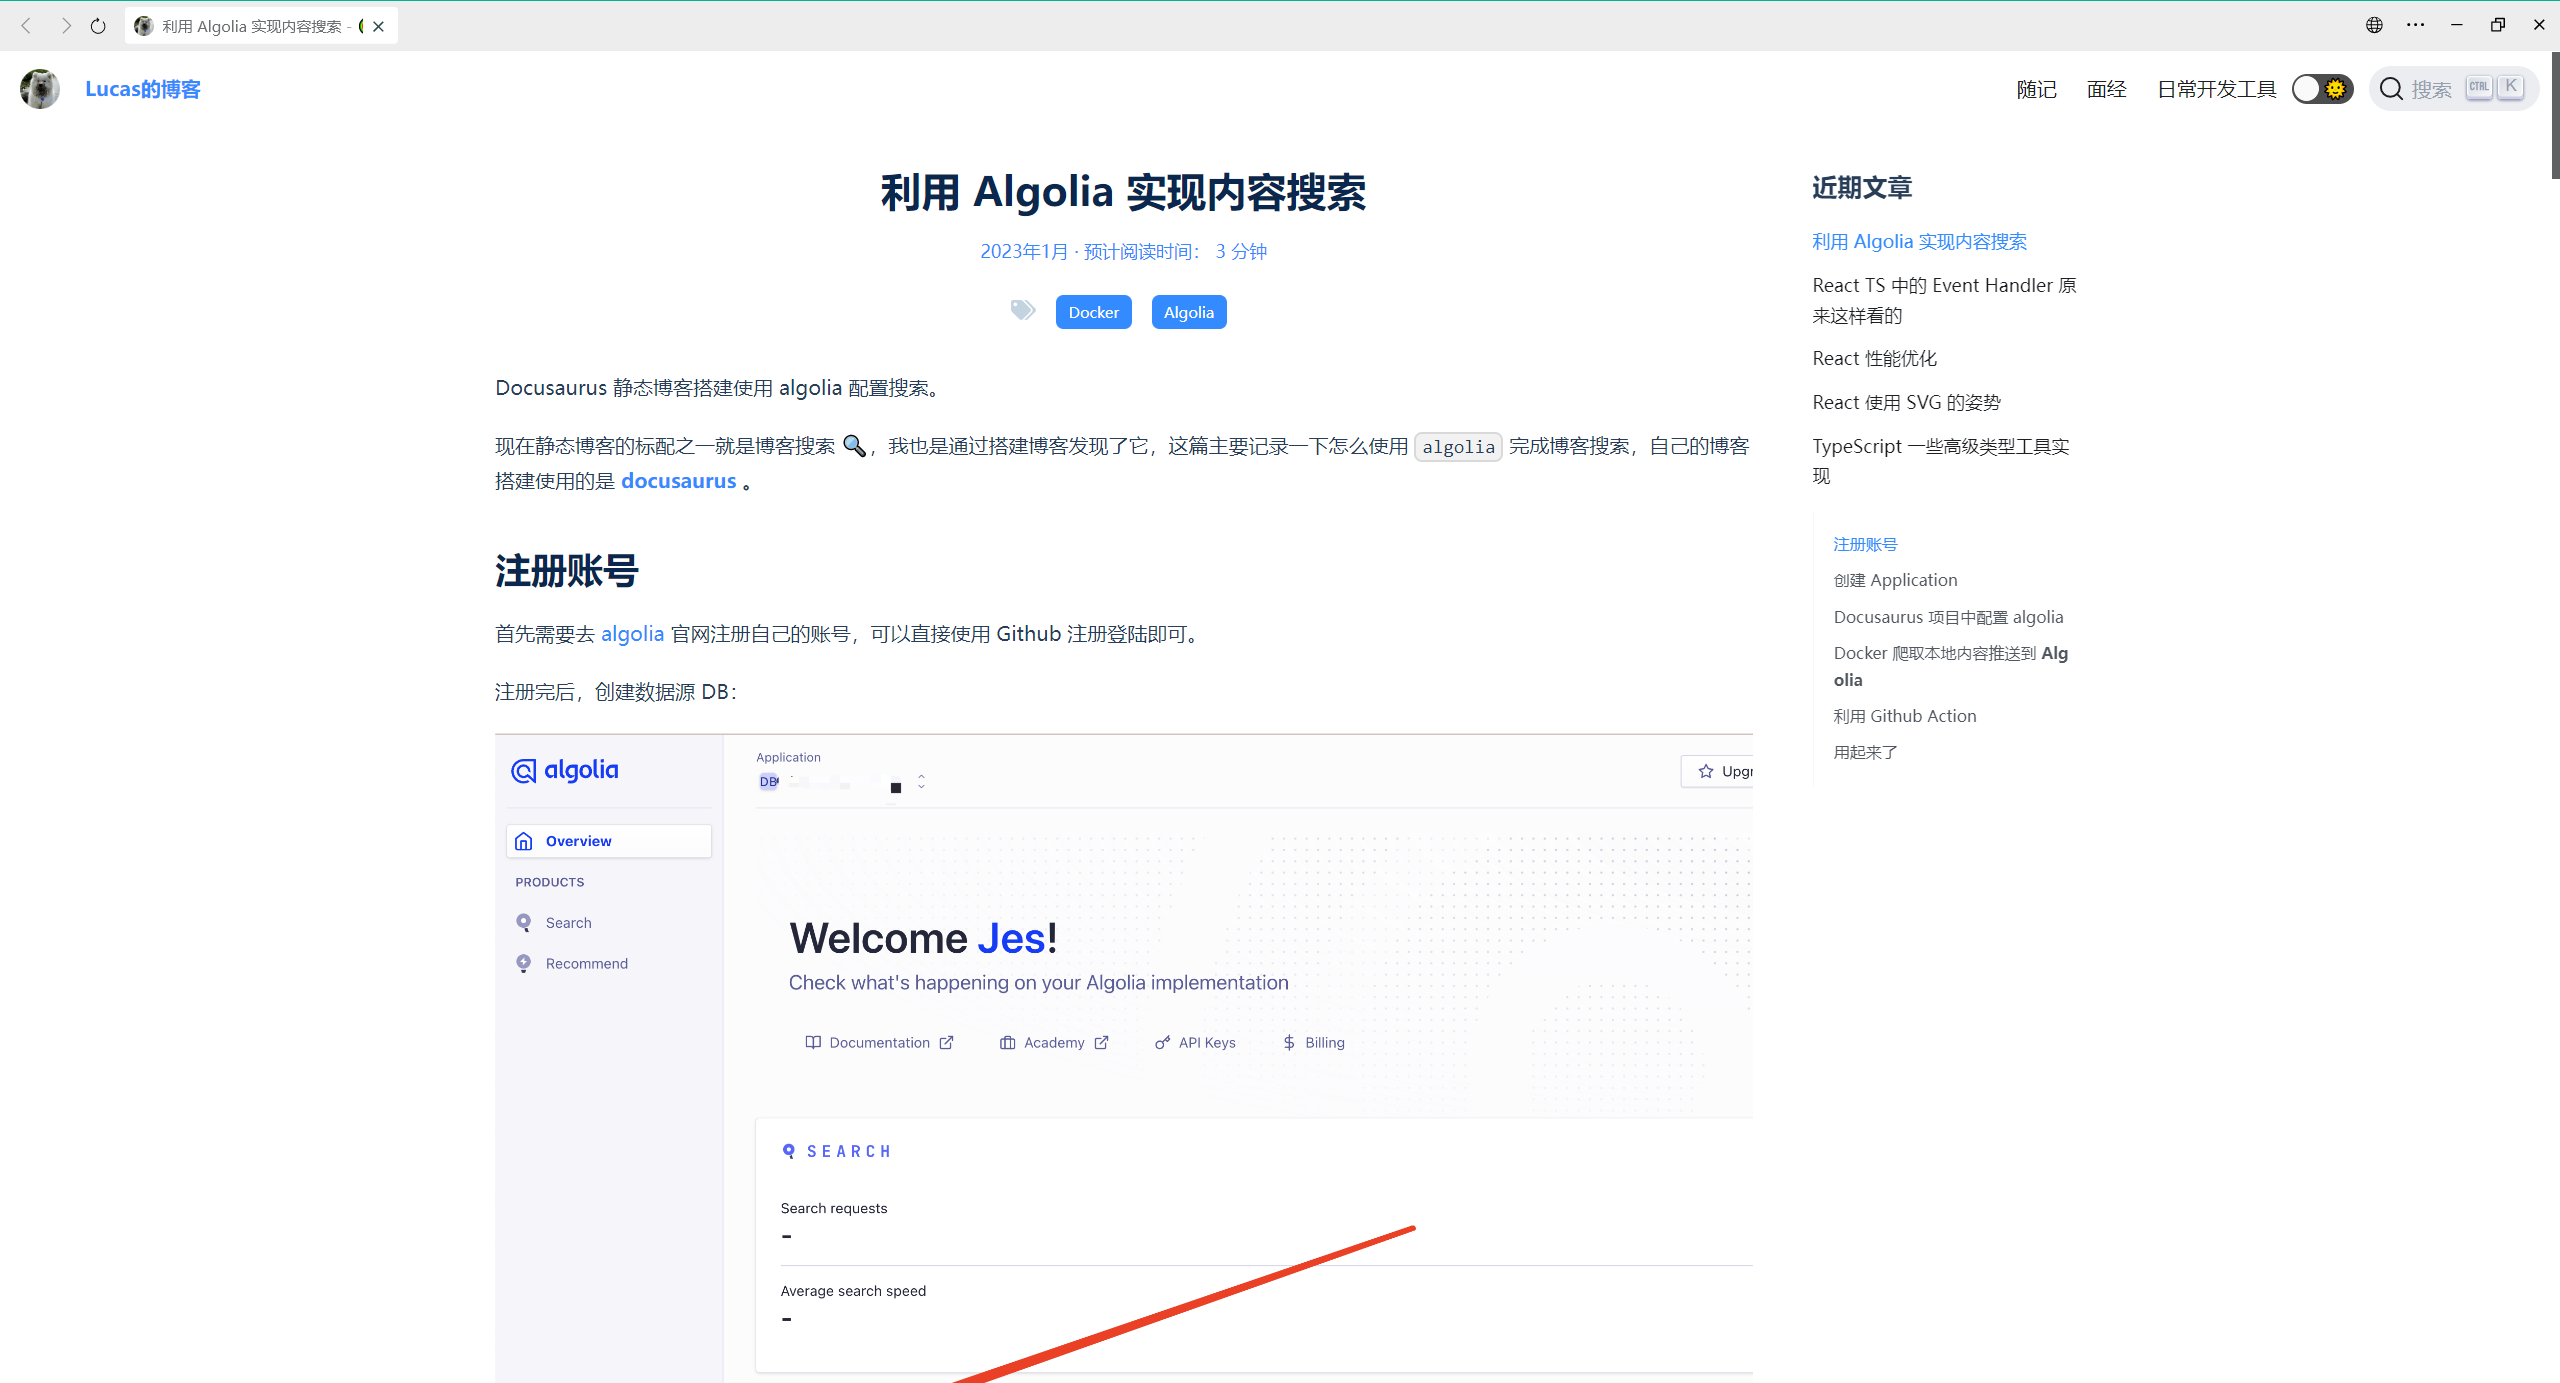Select Search in algolia sidebar
Viewport: 2560px width, 1383px height.
(568, 923)
